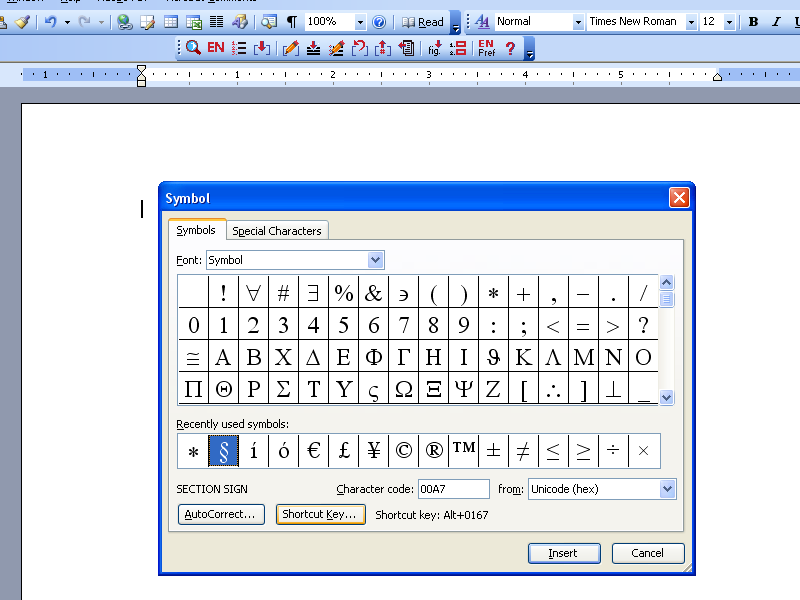This screenshot has width=800, height=600.
Task: Open the Zoom 100% dropdown
Action: pos(360,22)
